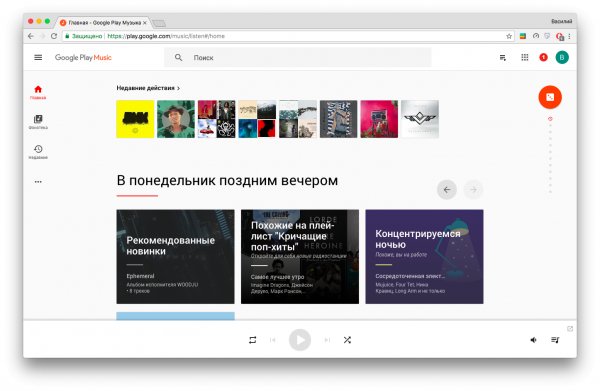Viewport: 600px width, 391px height.
Task: Show previous recommendations with left arrow
Action: pyautogui.click(x=447, y=189)
